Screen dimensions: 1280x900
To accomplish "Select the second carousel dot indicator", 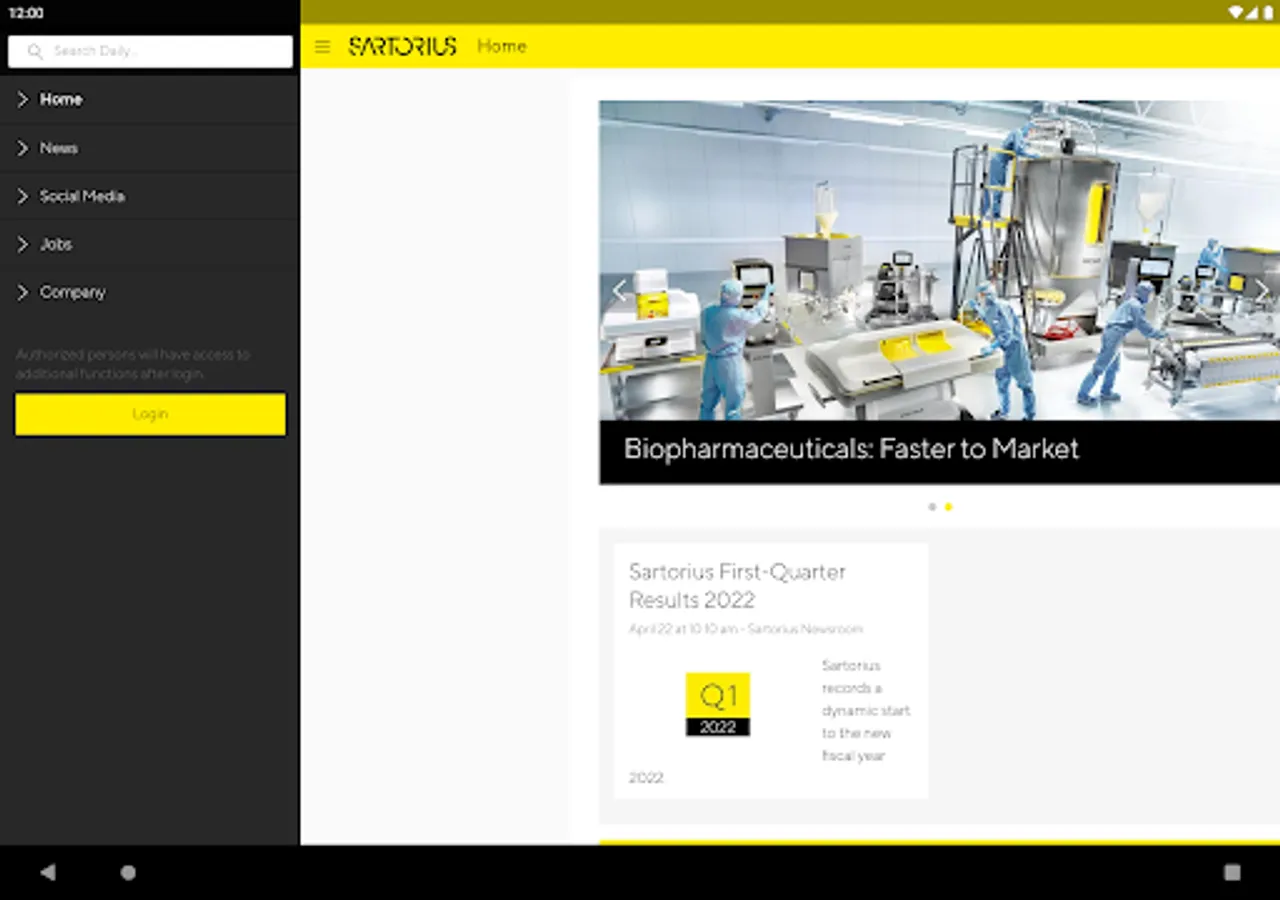I will coord(948,507).
